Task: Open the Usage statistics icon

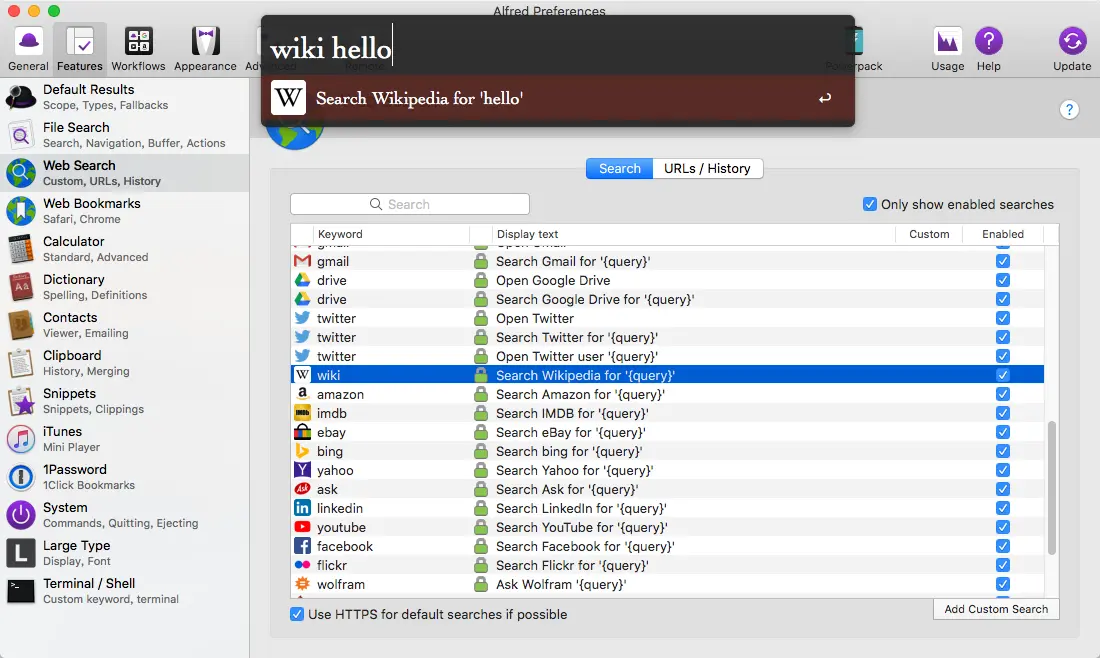Action: [x=948, y=48]
